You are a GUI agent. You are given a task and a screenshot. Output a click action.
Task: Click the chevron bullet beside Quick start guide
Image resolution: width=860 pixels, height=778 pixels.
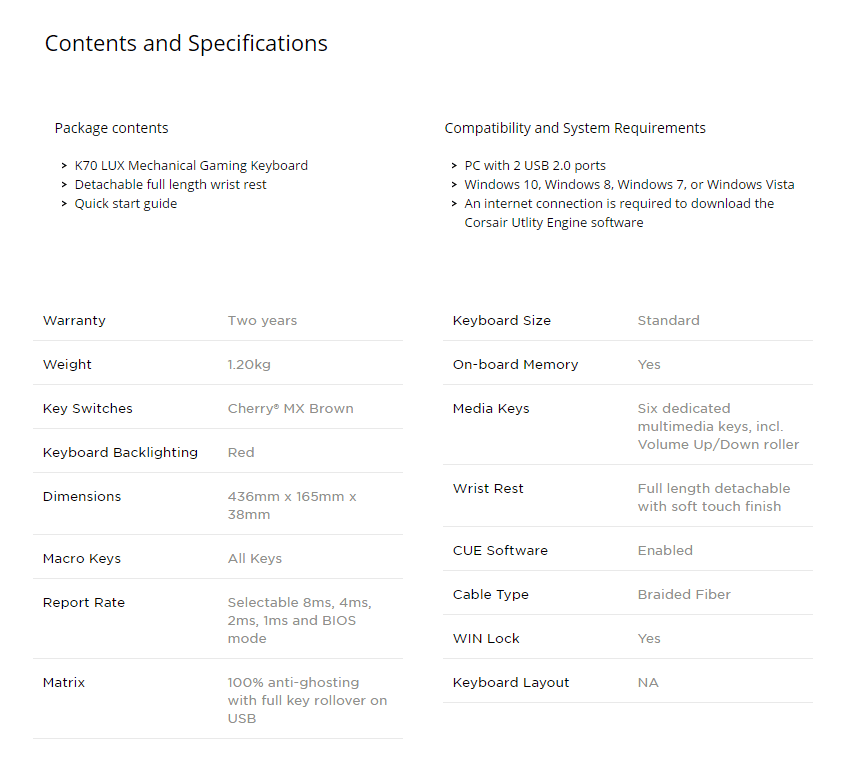coord(64,204)
